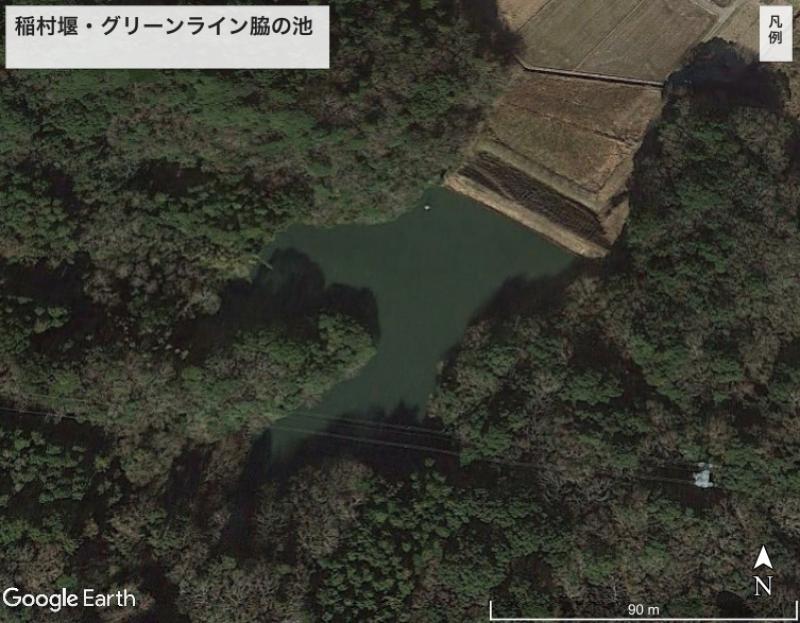
Task: Click the large rice paddy at the top
Action: click(617, 38)
